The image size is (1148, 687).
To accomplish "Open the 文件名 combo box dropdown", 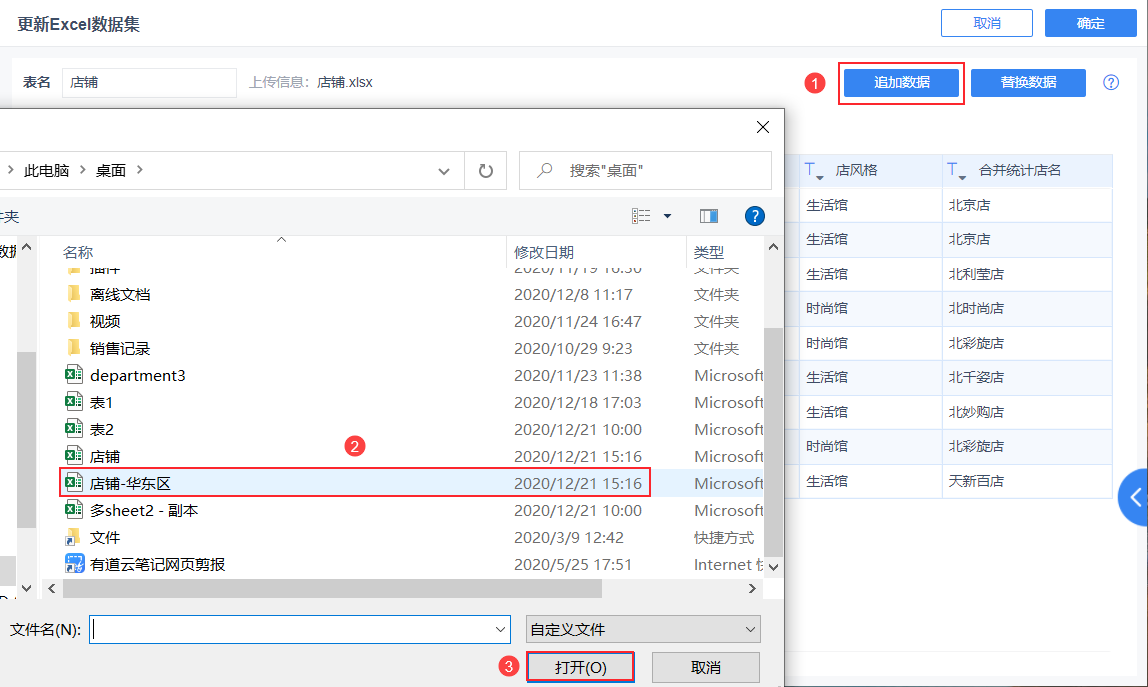I will click(500, 629).
